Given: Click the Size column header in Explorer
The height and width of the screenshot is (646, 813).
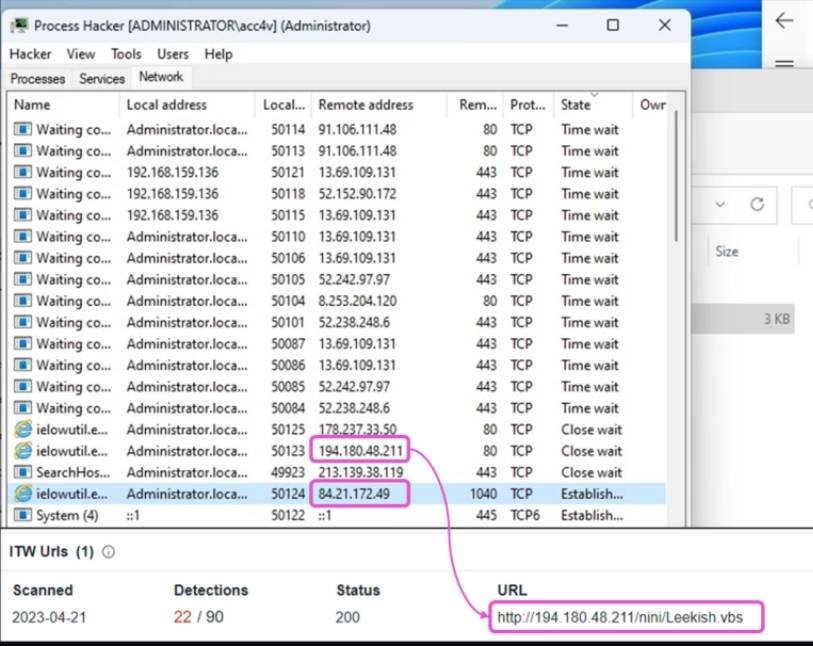Looking at the screenshot, I should click(727, 252).
